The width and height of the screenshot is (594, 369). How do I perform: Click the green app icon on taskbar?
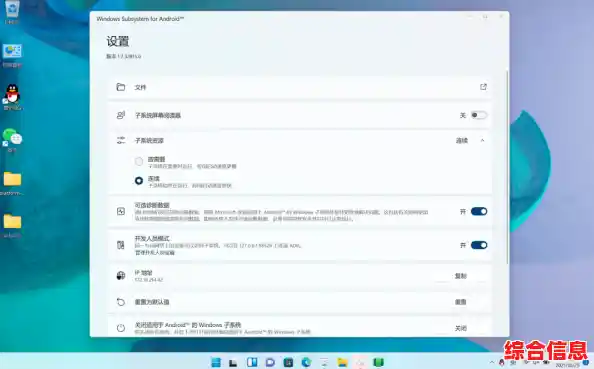378,363
